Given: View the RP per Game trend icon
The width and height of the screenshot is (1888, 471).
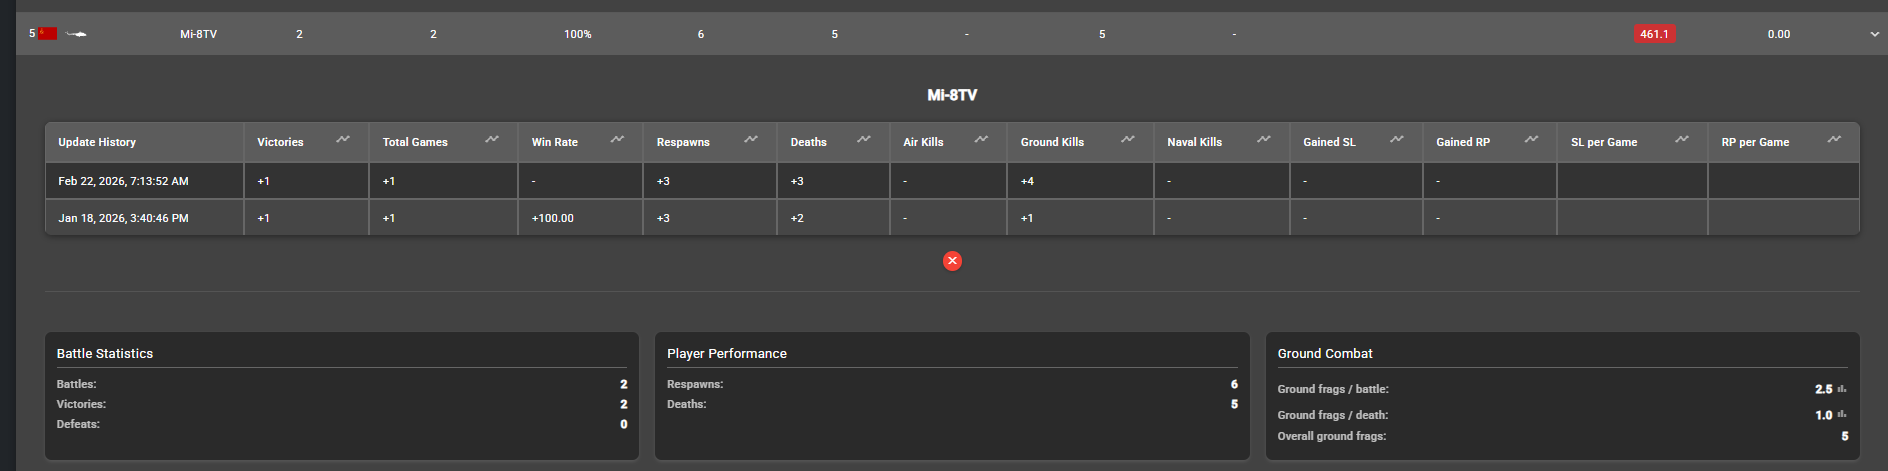Looking at the screenshot, I should click(x=1834, y=140).
